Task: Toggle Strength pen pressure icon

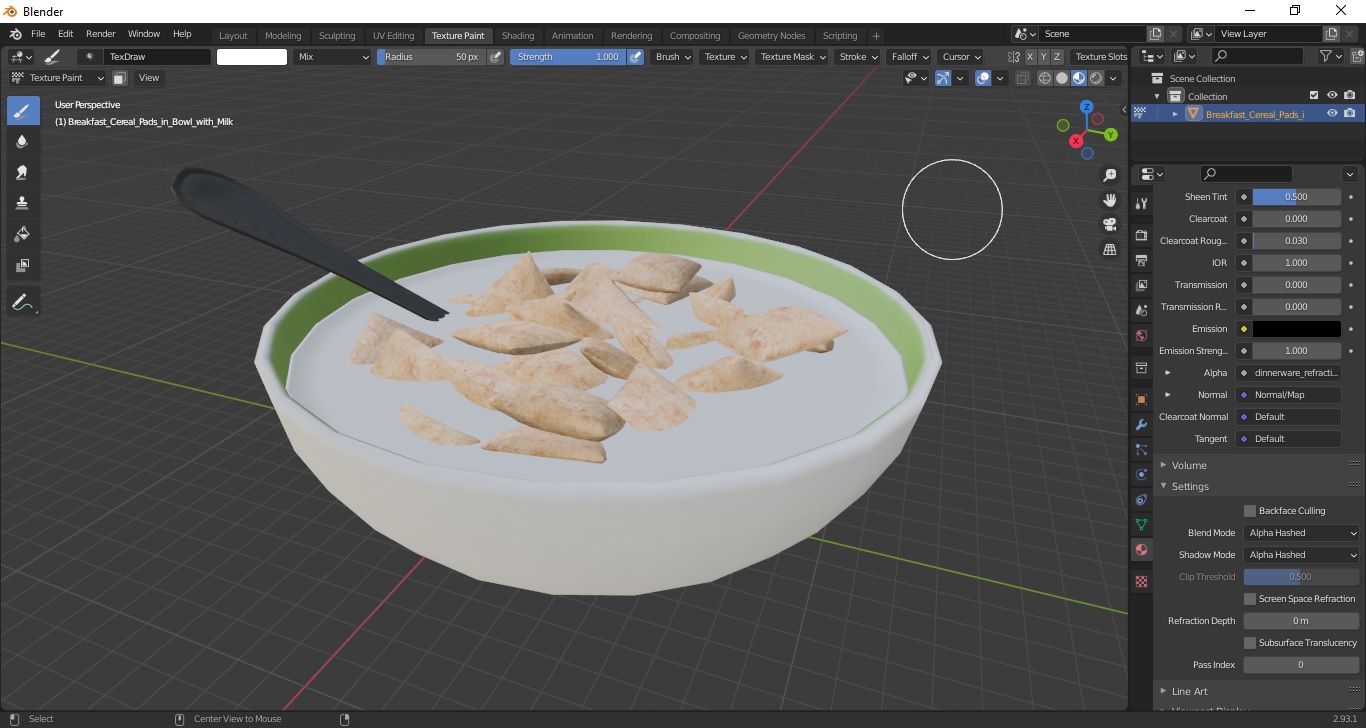Action: (635, 57)
